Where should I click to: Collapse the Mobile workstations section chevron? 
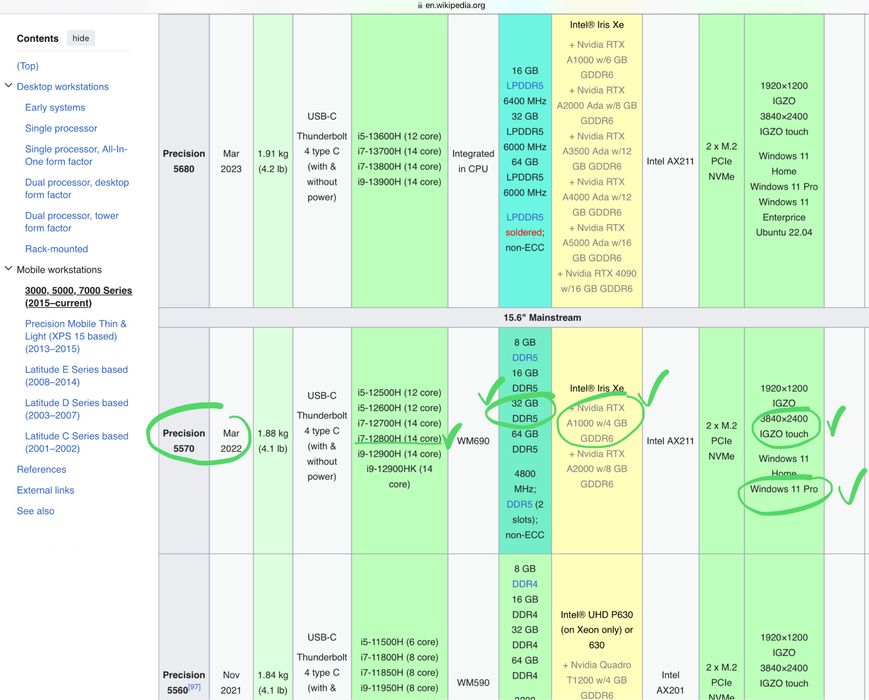click(8, 269)
